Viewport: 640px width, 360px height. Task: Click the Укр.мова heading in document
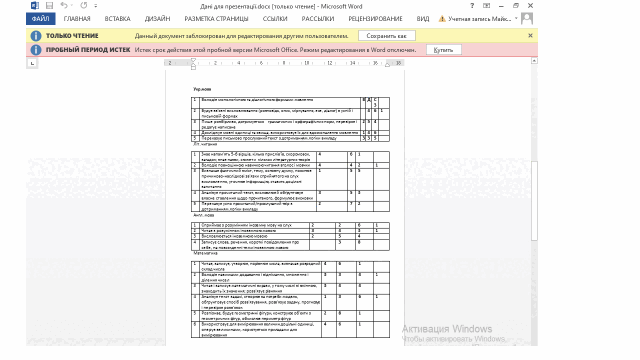tap(202, 89)
